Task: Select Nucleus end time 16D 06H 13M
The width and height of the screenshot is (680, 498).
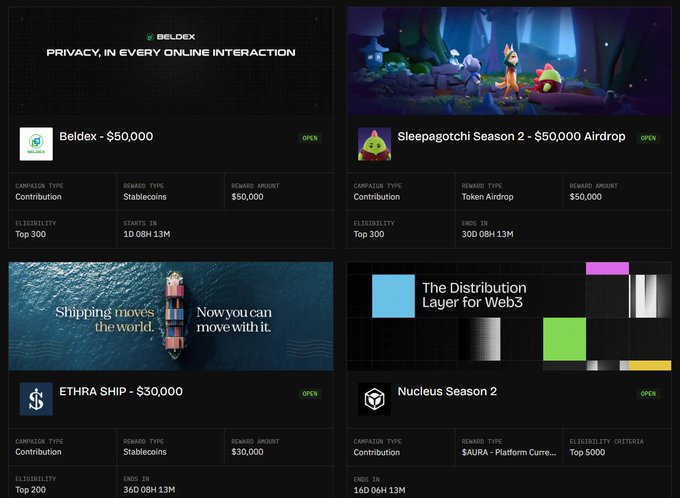Action: coord(379,490)
